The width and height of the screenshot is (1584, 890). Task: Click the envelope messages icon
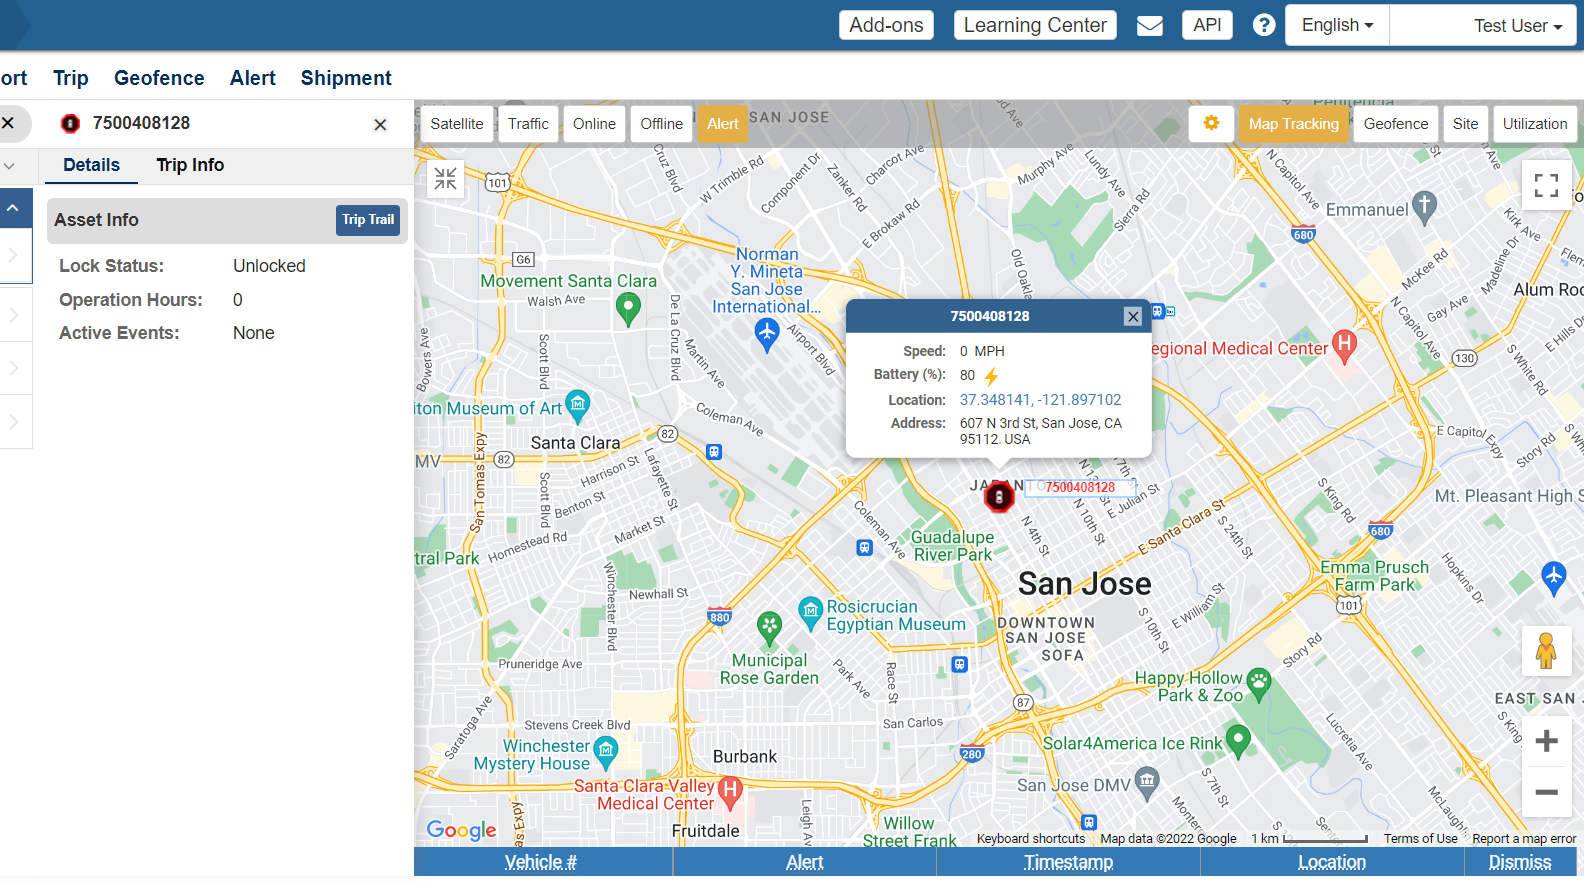click(x=1150, y=25)
